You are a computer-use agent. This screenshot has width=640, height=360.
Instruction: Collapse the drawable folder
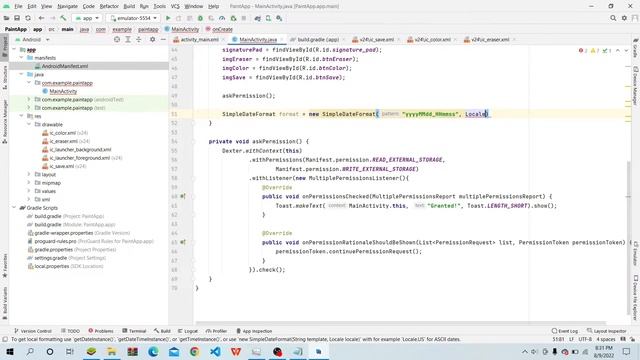click(x=29, y=124)
